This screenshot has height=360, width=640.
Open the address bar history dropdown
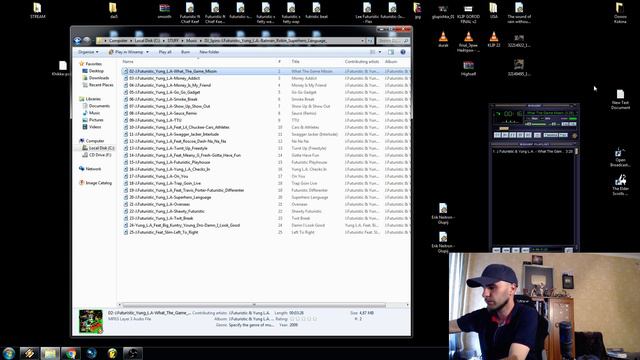362,41
